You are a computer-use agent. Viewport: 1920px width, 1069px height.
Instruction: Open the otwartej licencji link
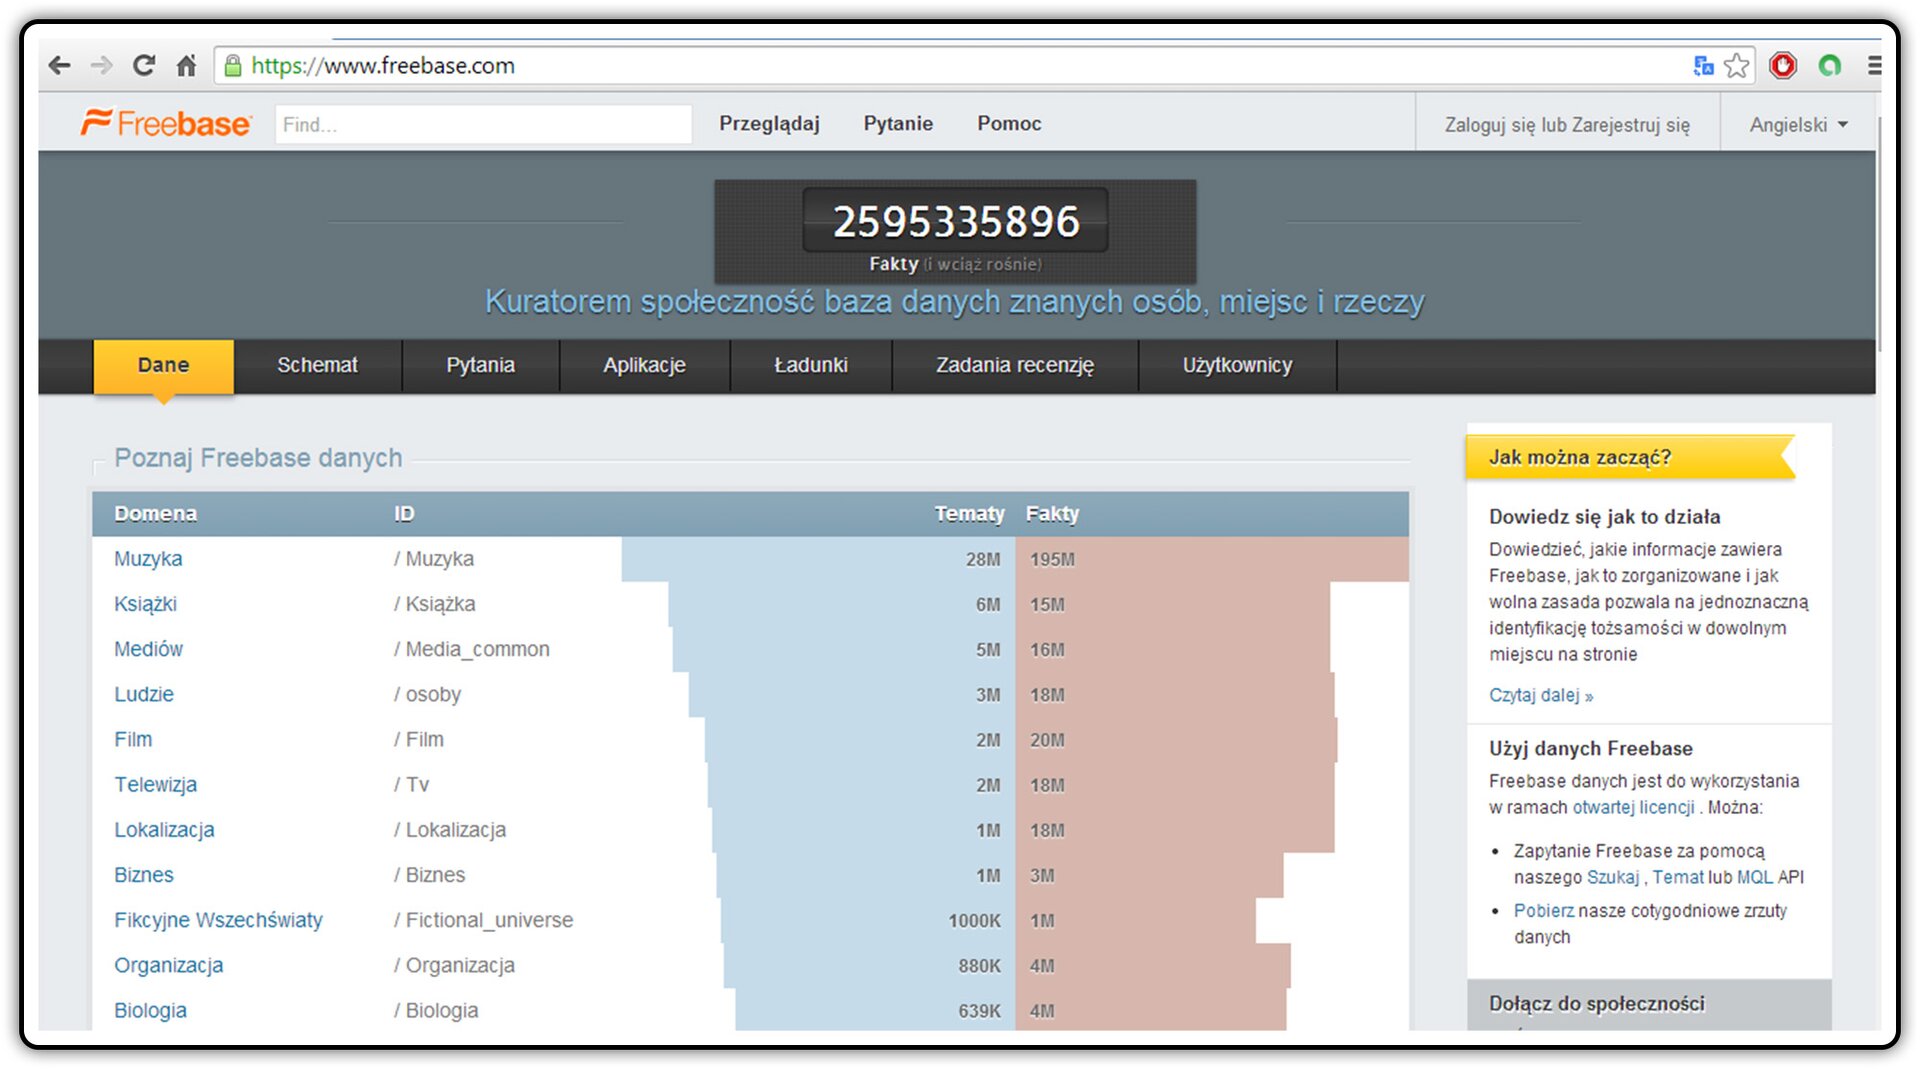(x=1633, y=807)
